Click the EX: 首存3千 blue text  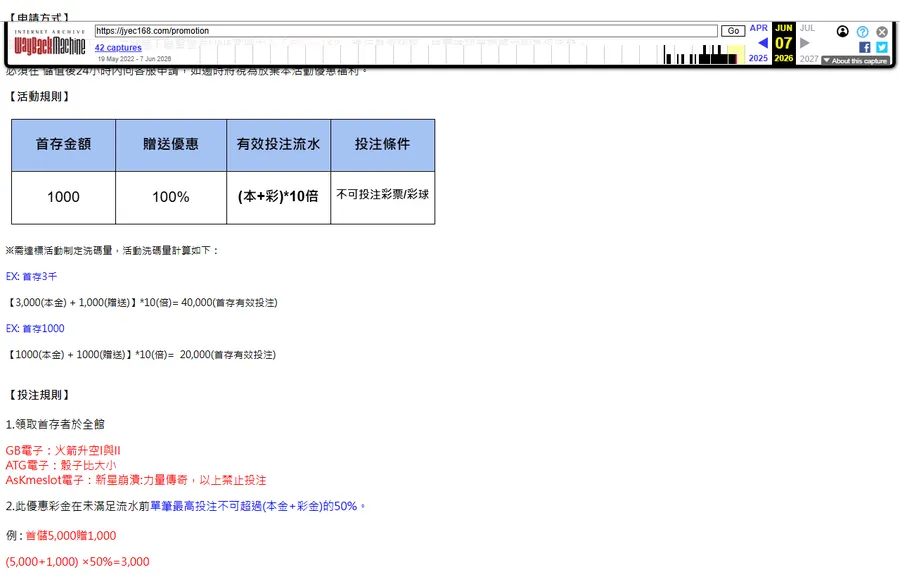click(32, 277)
